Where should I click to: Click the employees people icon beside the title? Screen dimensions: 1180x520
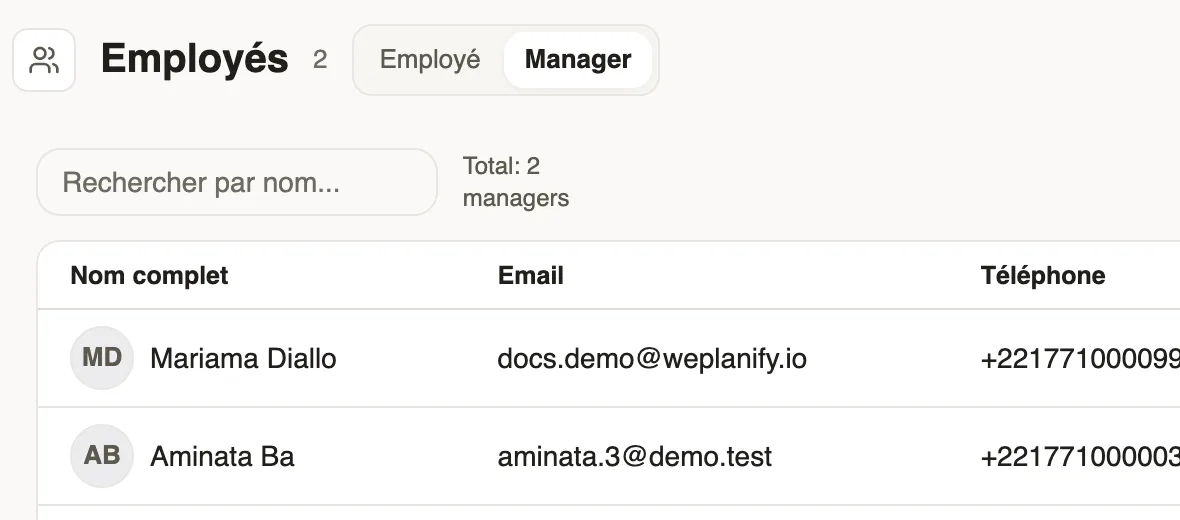[x=44, y=60]
